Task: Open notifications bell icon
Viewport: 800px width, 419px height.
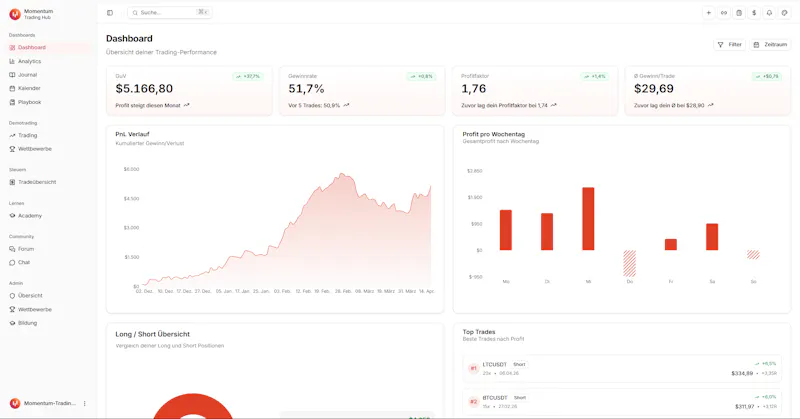Action: [769, 13]
